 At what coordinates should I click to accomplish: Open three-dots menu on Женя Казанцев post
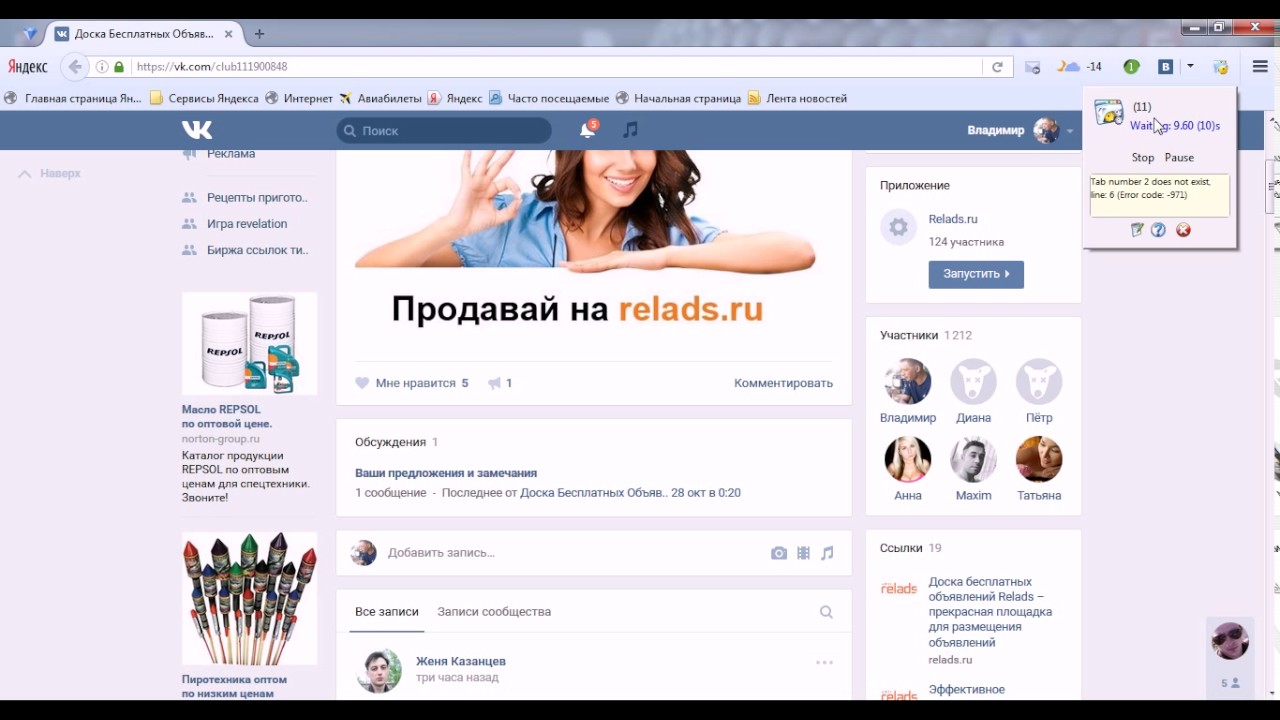(x=824, y=662)
